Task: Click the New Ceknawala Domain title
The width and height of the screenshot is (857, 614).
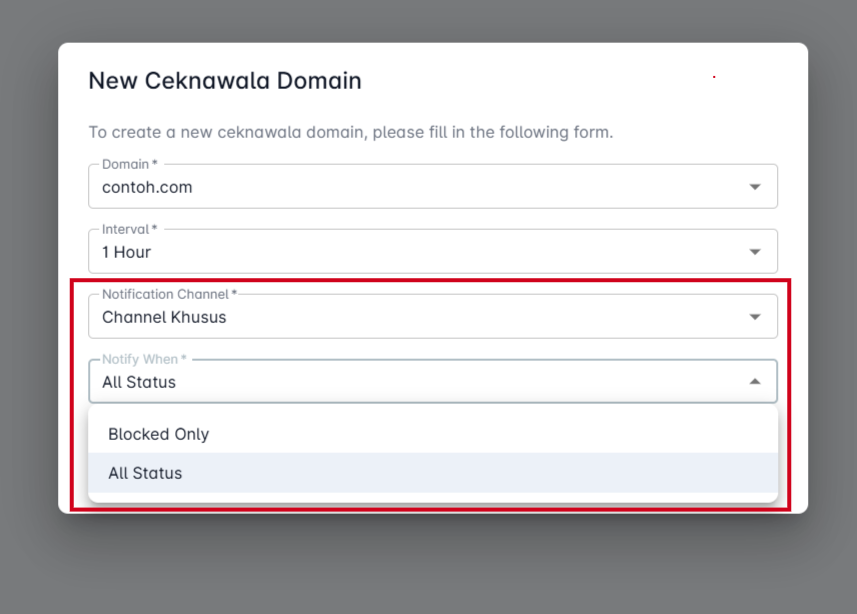Action: coord(225,81)
